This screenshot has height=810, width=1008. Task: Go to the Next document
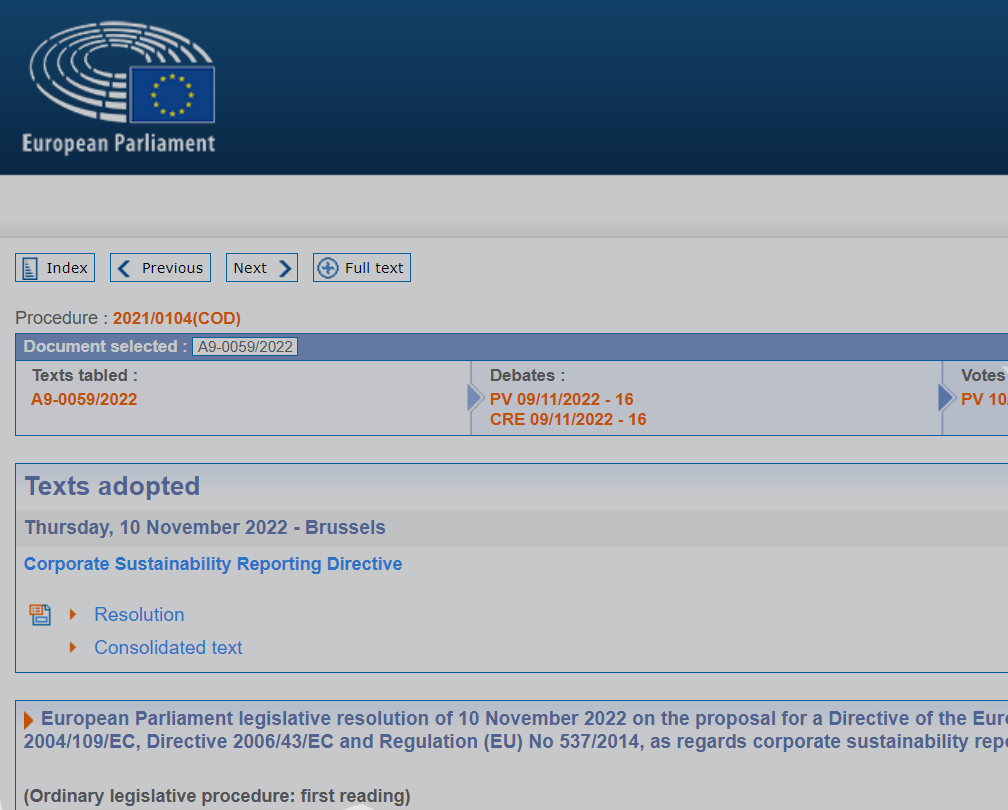(261, 268)
